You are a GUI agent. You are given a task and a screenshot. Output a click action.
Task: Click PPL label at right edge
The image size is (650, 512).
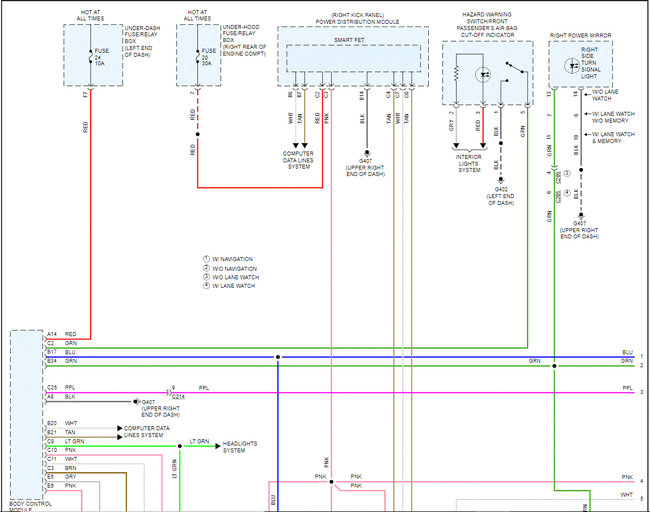628,388
